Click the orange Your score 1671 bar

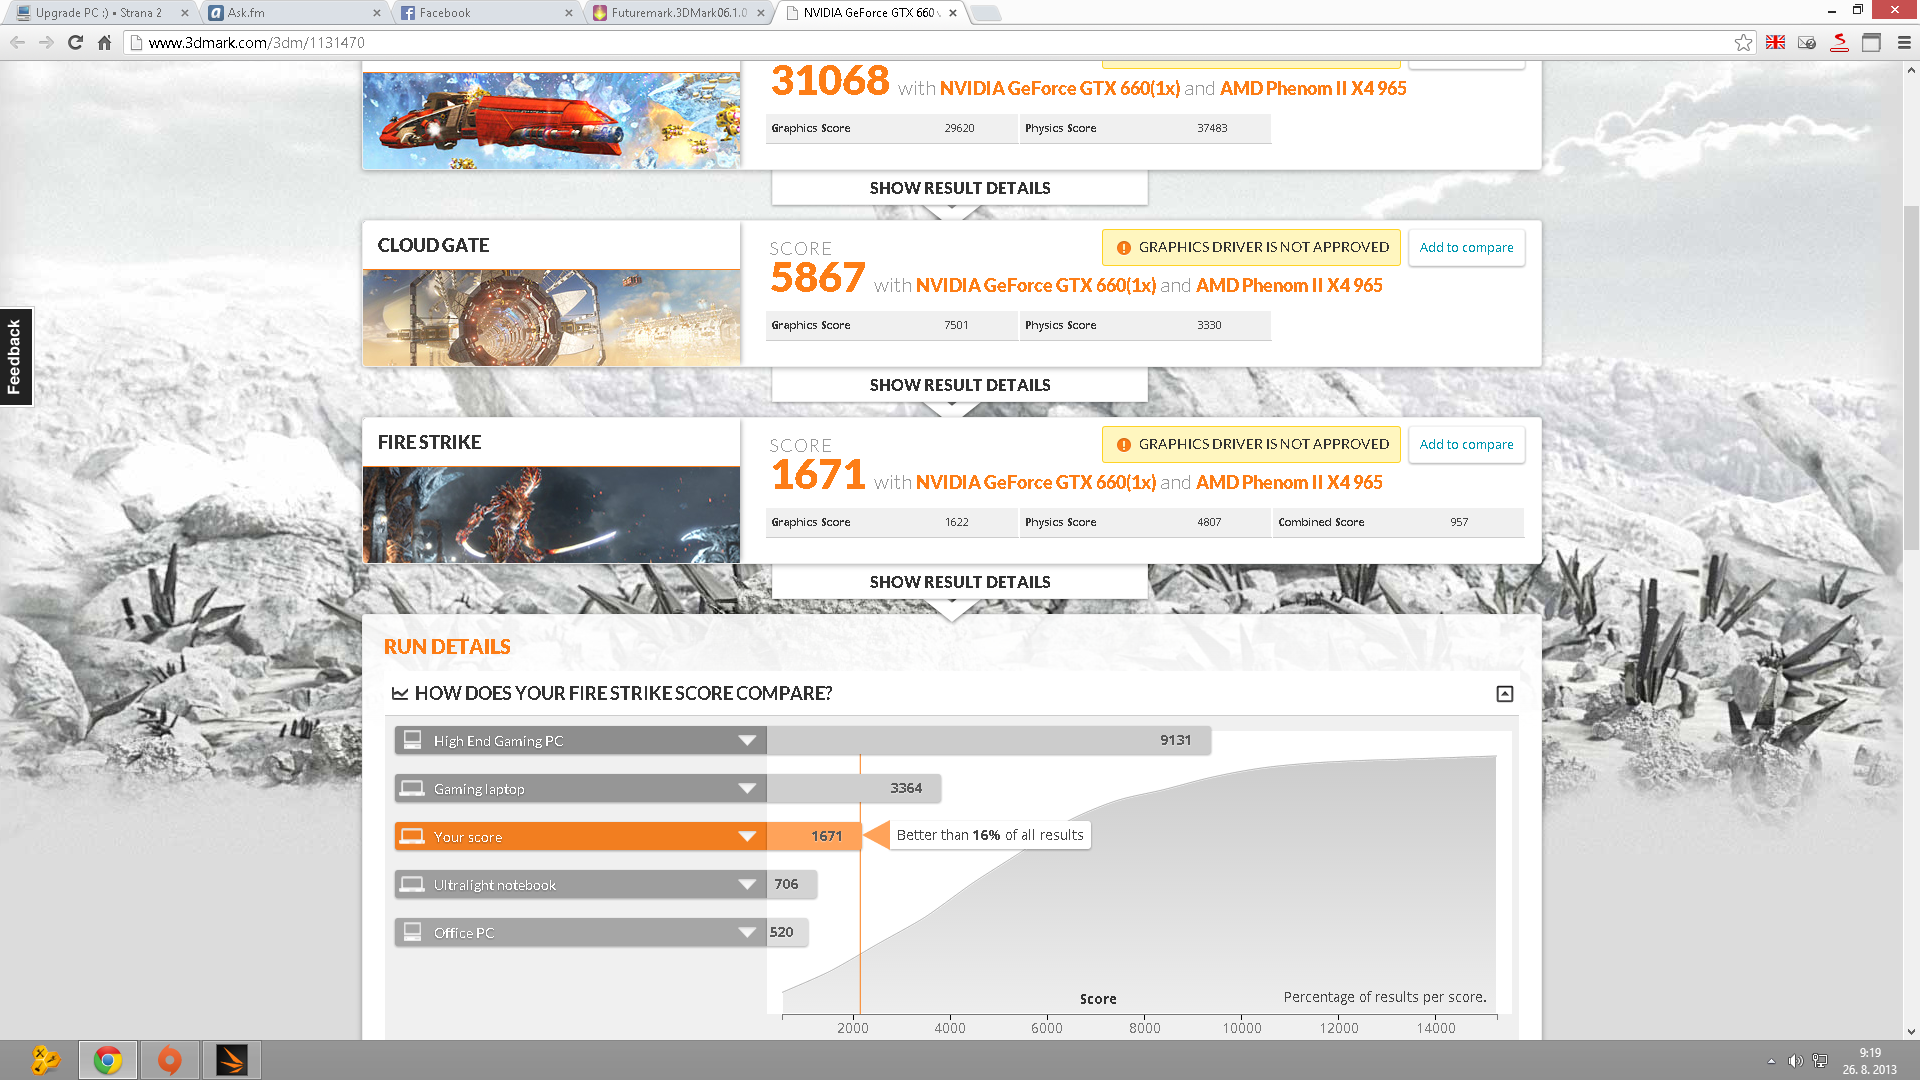click(x=814, y=836)
